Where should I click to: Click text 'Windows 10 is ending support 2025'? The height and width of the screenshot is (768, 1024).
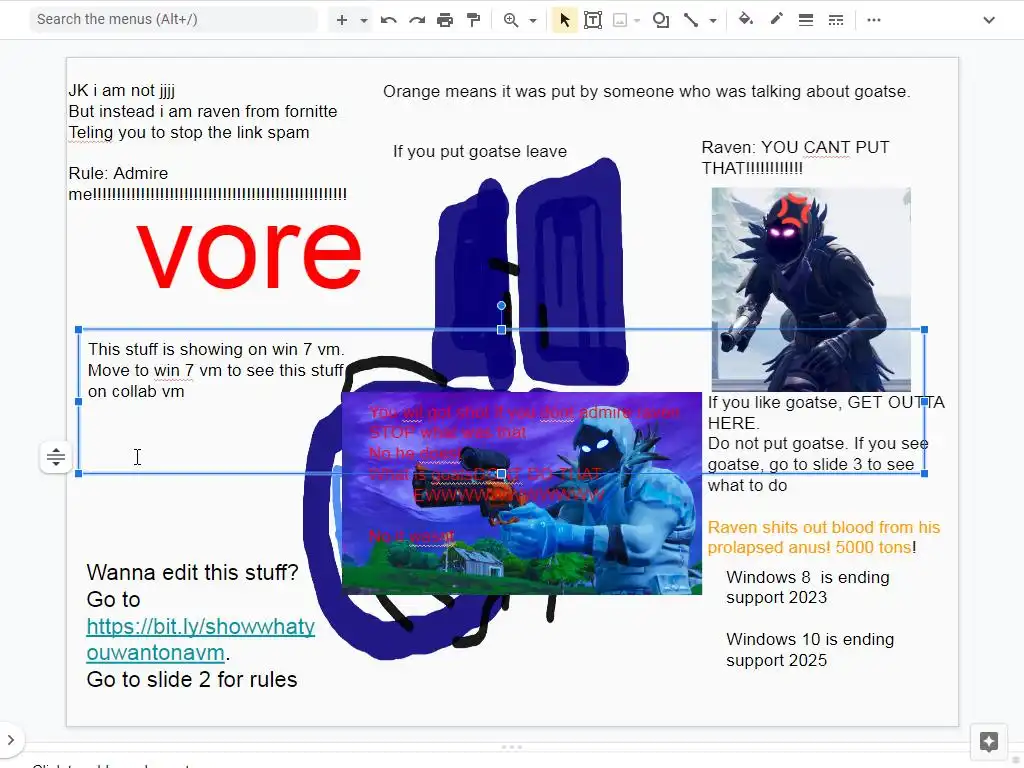pos(810,649)
